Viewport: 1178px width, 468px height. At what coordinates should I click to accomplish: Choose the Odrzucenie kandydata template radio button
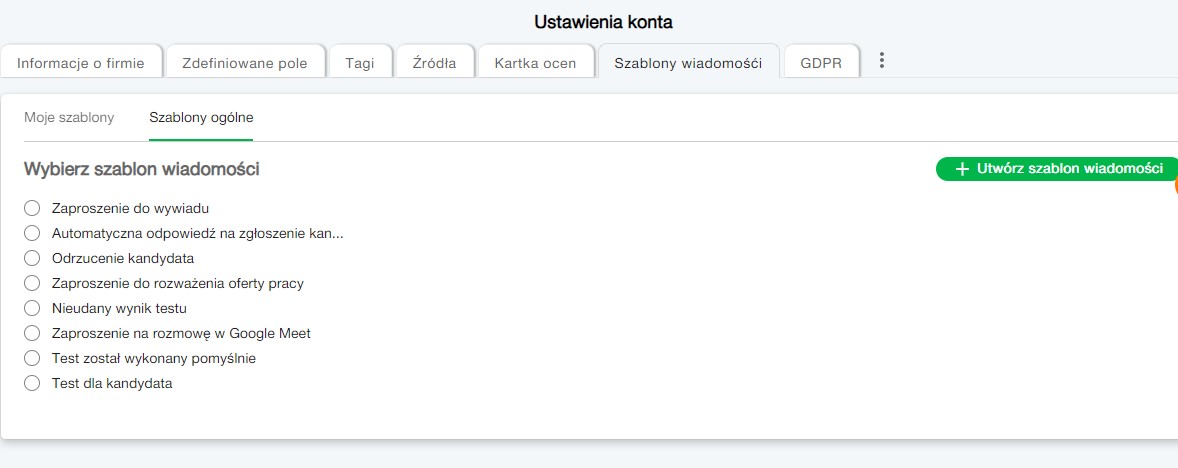(x=32, y=258)
